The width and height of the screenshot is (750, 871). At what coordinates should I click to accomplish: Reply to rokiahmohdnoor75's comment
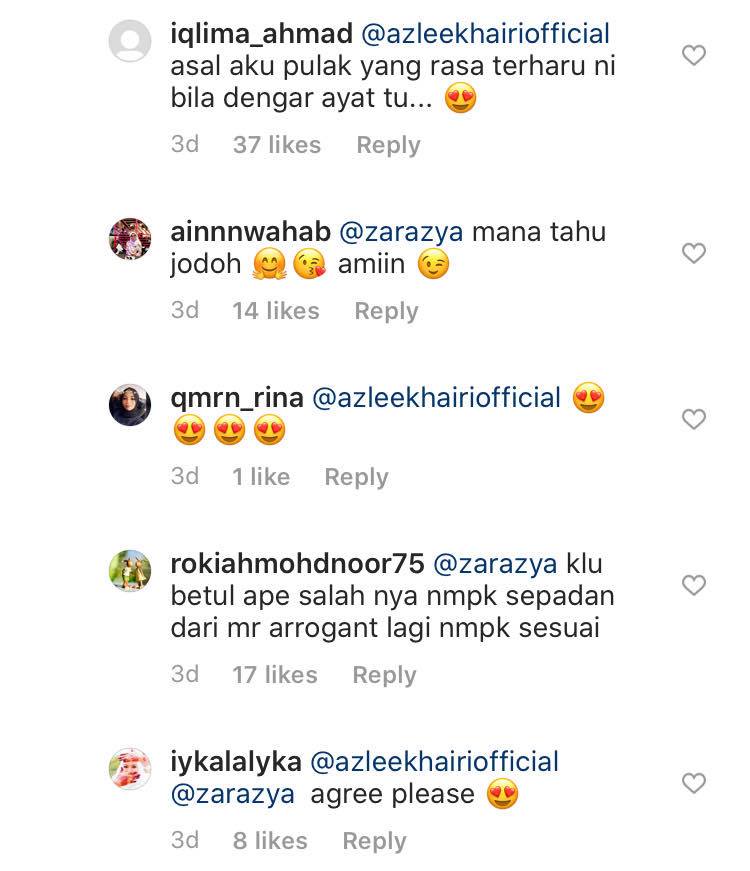coord(384,675)
